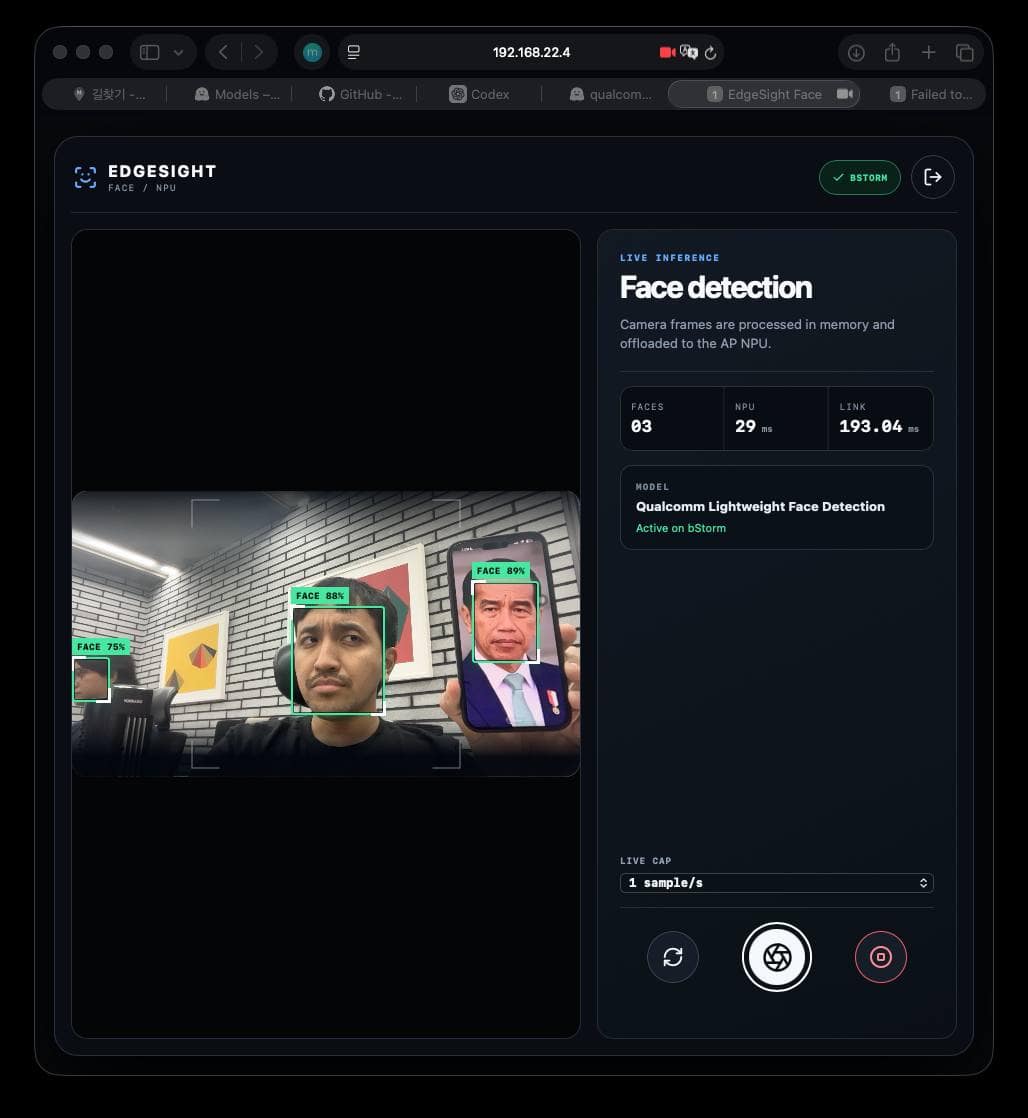Screen dimensions: 1028x1118
Task: Click the NPU latency value 29 ms
Action: pyautogui.click(x=754, y=426)
